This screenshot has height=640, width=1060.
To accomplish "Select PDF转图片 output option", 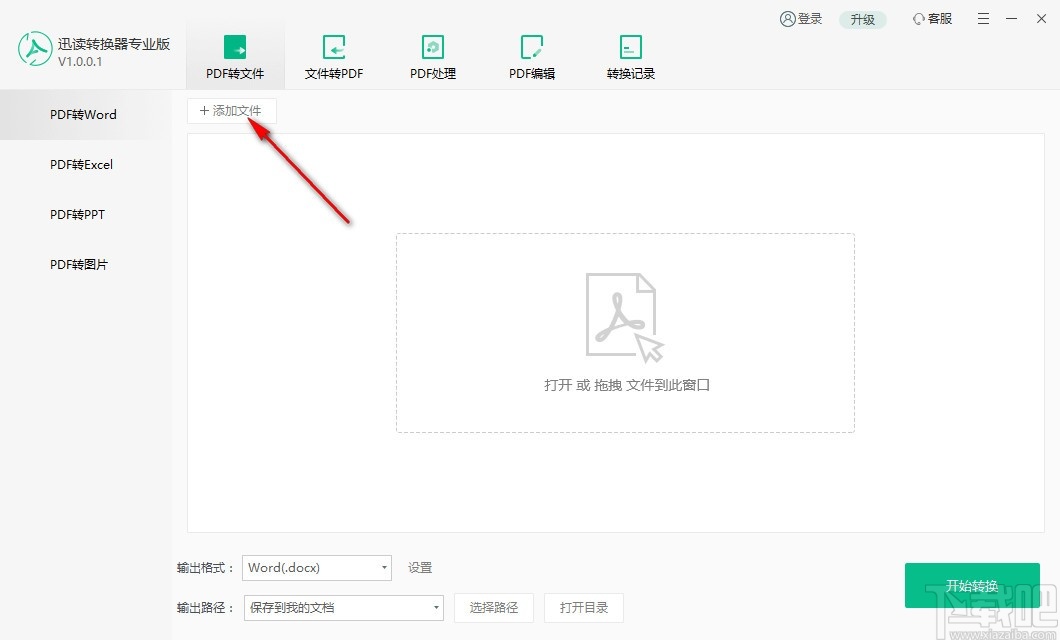I will tap(78, 264).
